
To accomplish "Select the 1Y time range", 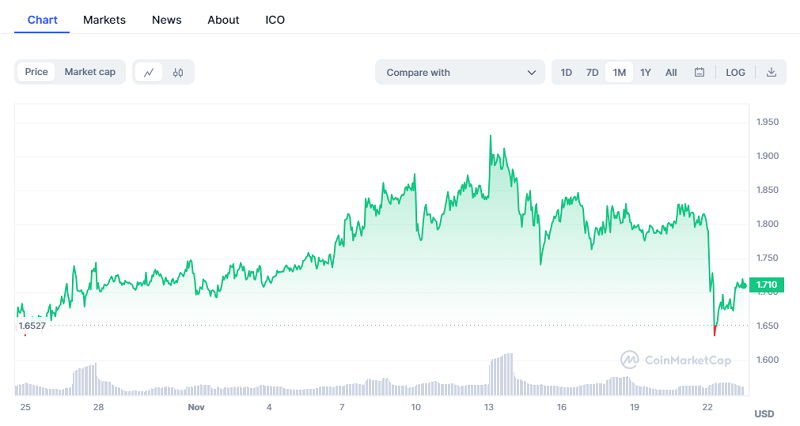I will tap(646, 72).
